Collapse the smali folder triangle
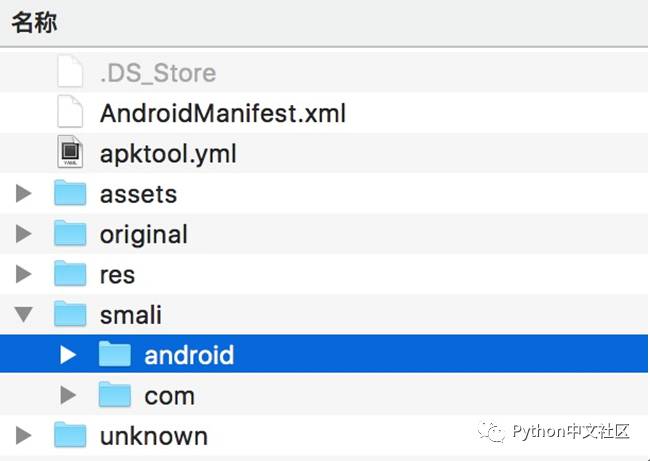Viewport: 650px width, 461px height. 24,316
